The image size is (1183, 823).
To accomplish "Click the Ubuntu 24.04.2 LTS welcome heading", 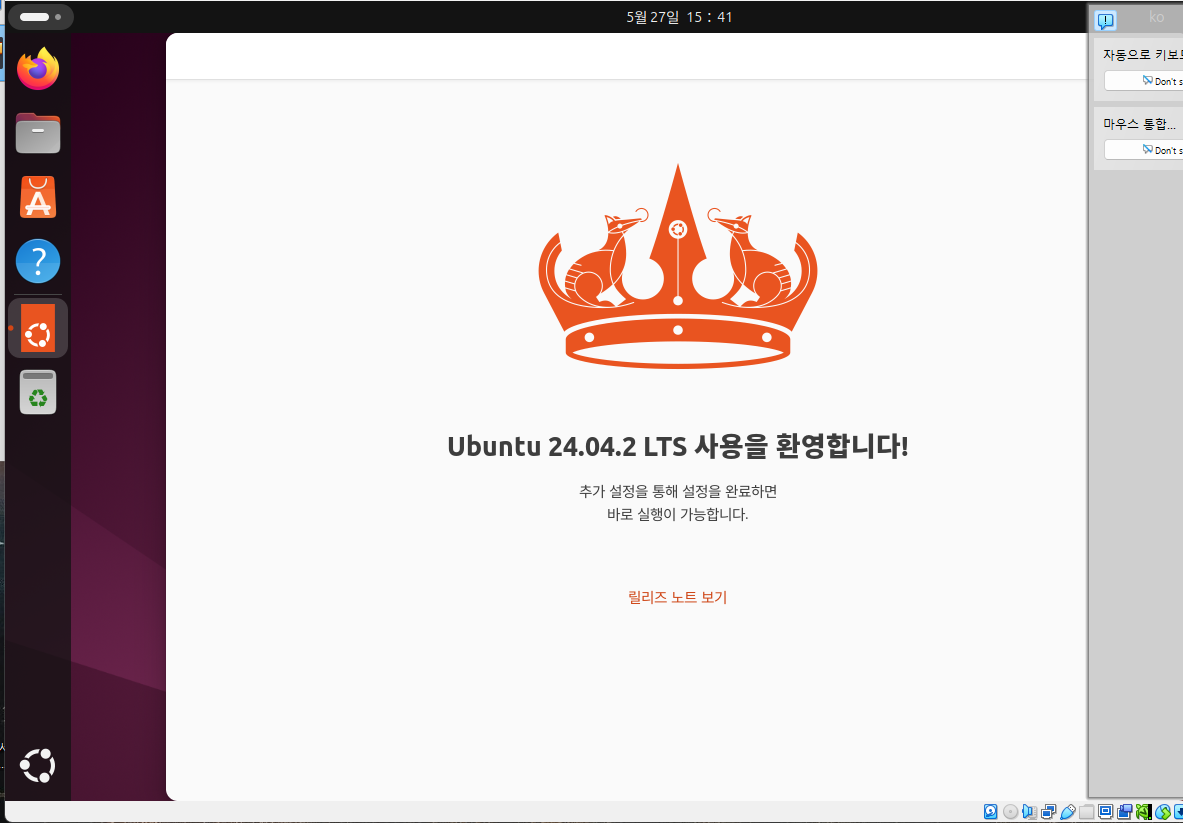I will pyautogui.click(x=678, y=446).
